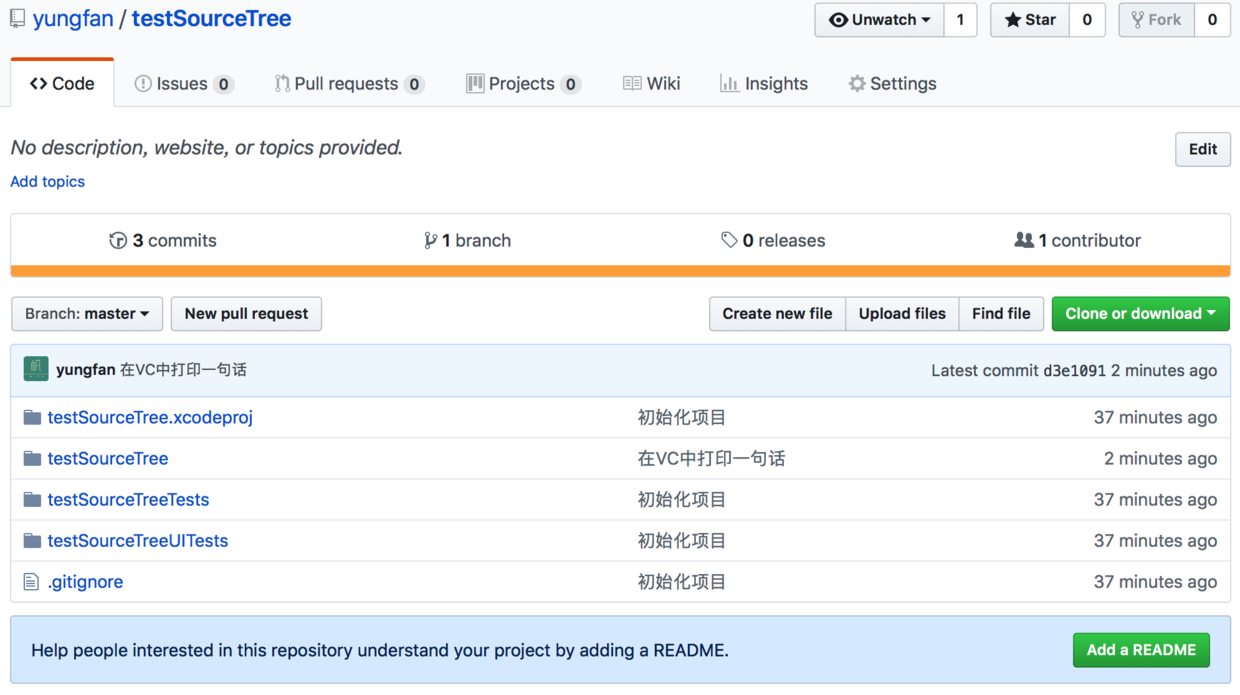This screenshot has width=1240, height=695.
Task: Click the Upload files button
Action: pyautogui.click(x=902, y=314)
